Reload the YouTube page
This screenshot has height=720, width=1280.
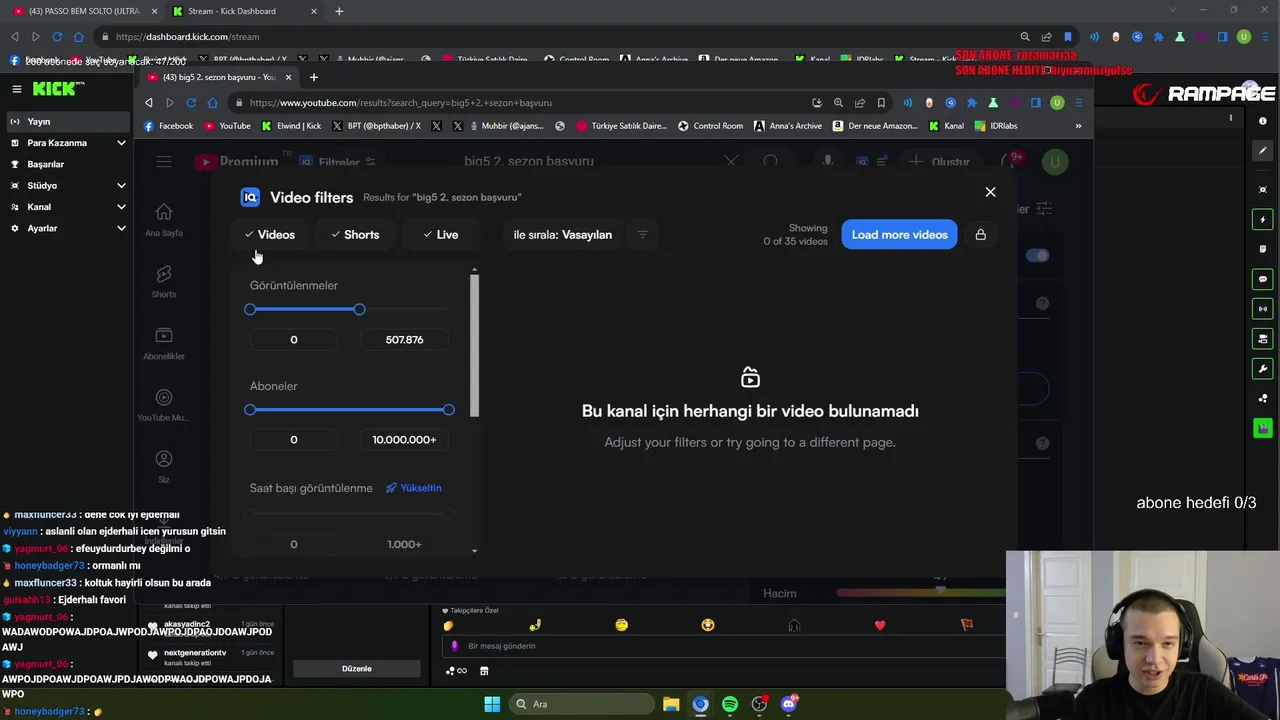point(191,102)
